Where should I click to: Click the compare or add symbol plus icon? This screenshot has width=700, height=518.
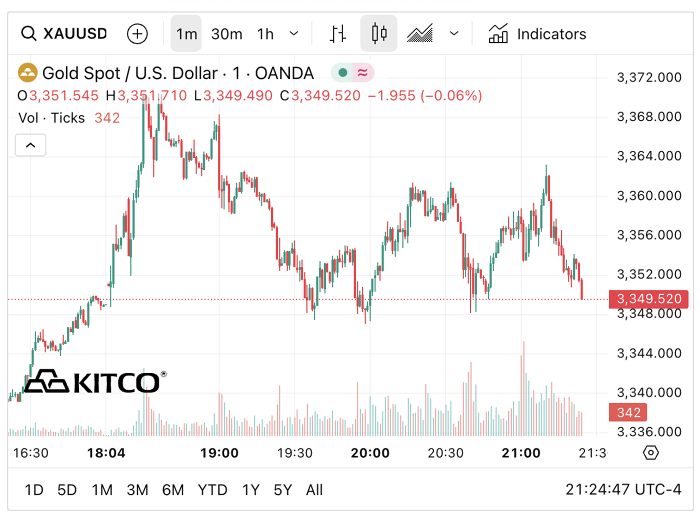tap(137, 34)
